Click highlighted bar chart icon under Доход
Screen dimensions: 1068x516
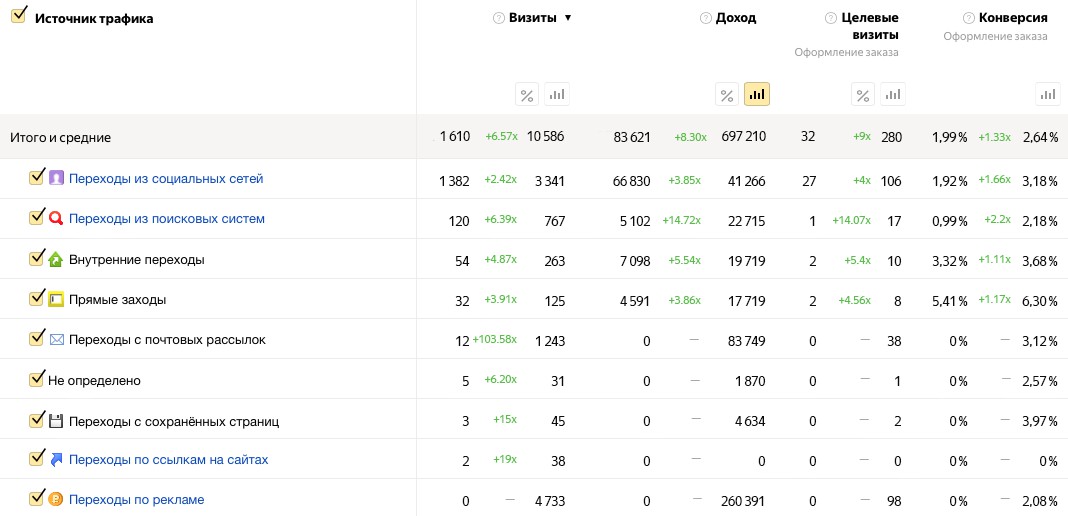point(757,95)
